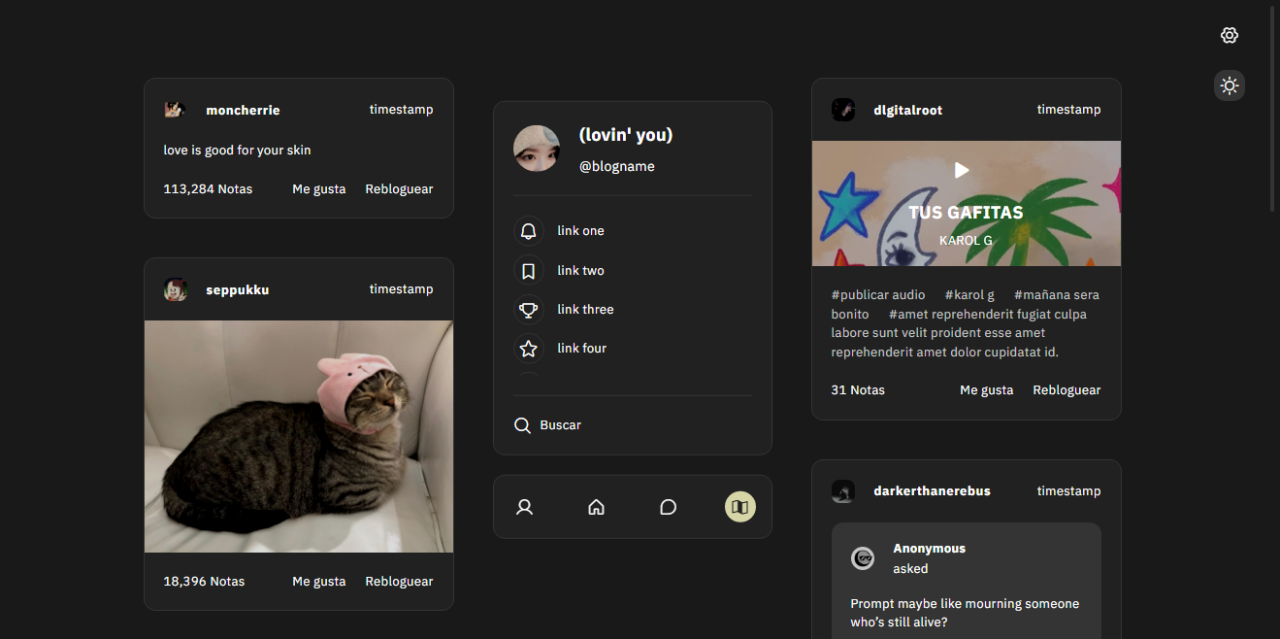Toggle light mode with sun icon
1280x639 pixels.
tap(1229, 86)
